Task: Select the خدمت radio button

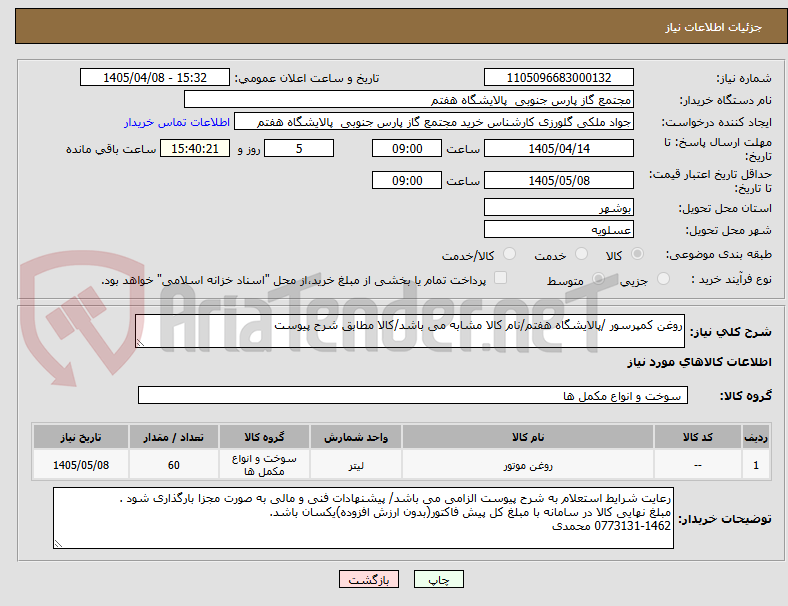Action: [581, 254]
